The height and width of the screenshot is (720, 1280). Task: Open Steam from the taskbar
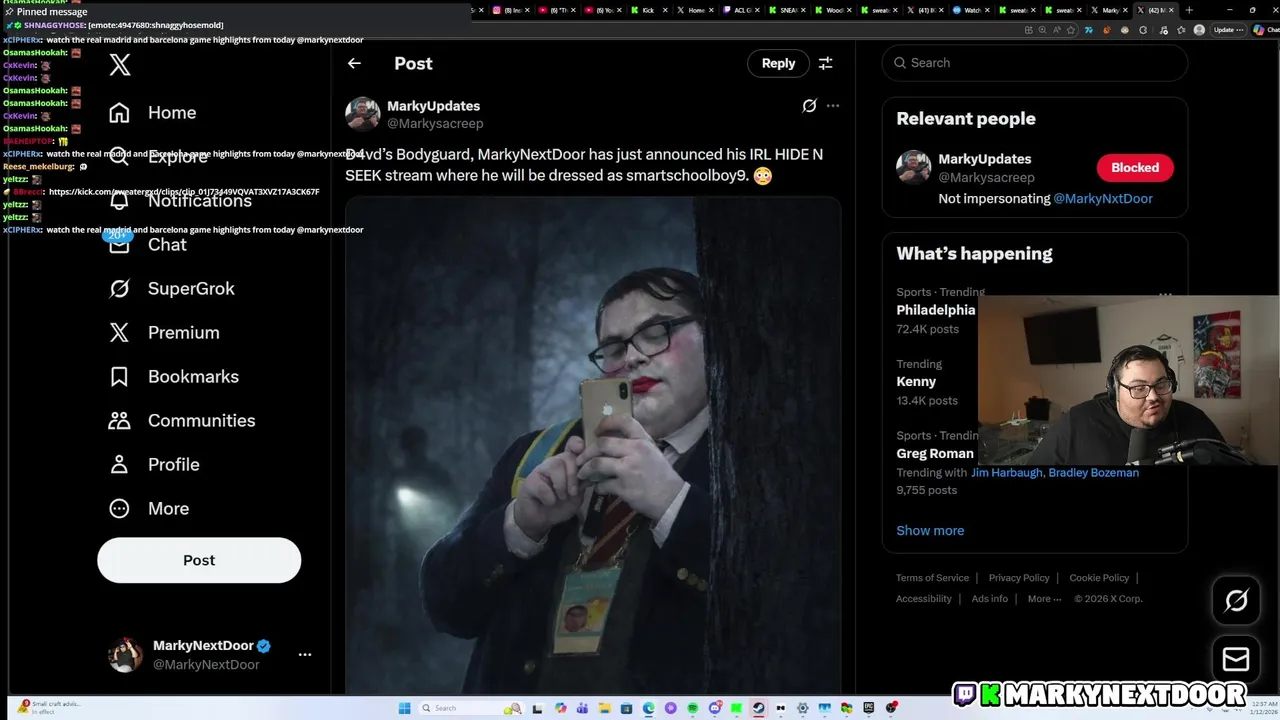pos(758,708)
